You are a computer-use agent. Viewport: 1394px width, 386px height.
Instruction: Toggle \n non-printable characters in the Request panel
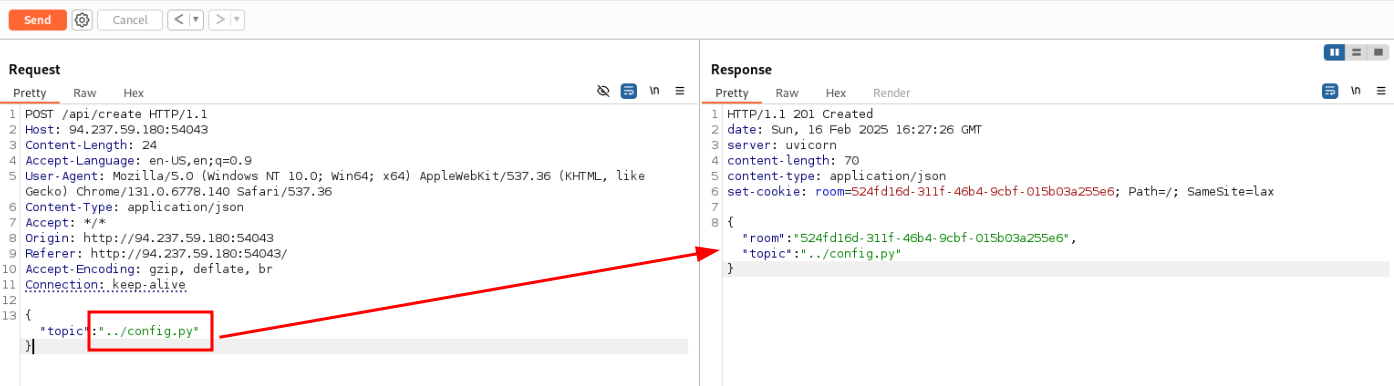[x=655, y=91]
